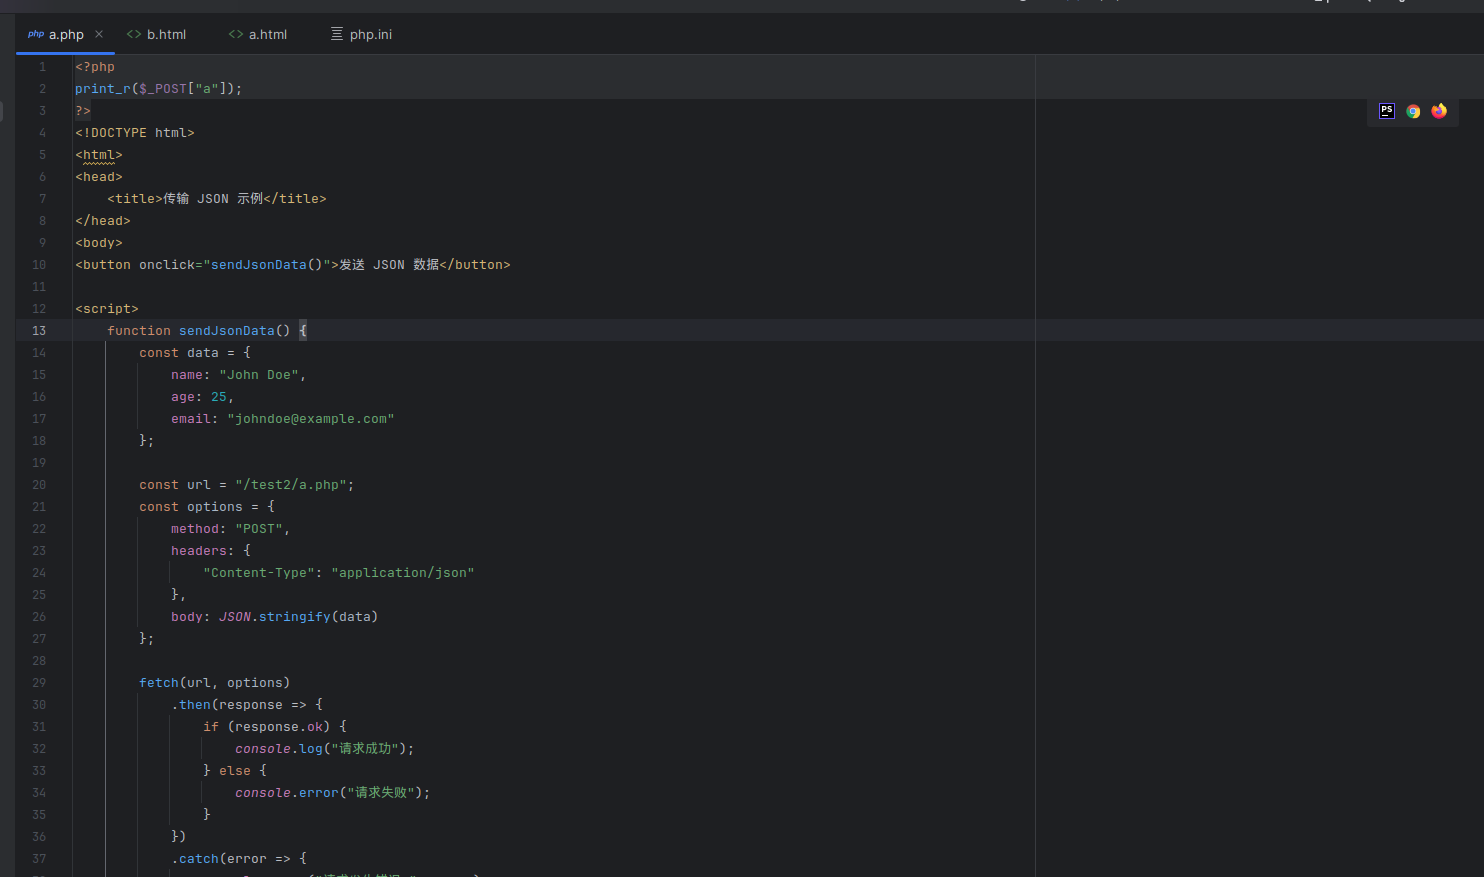
Task: Click the "johndoe@example.com" string
Action: point(311,419)
